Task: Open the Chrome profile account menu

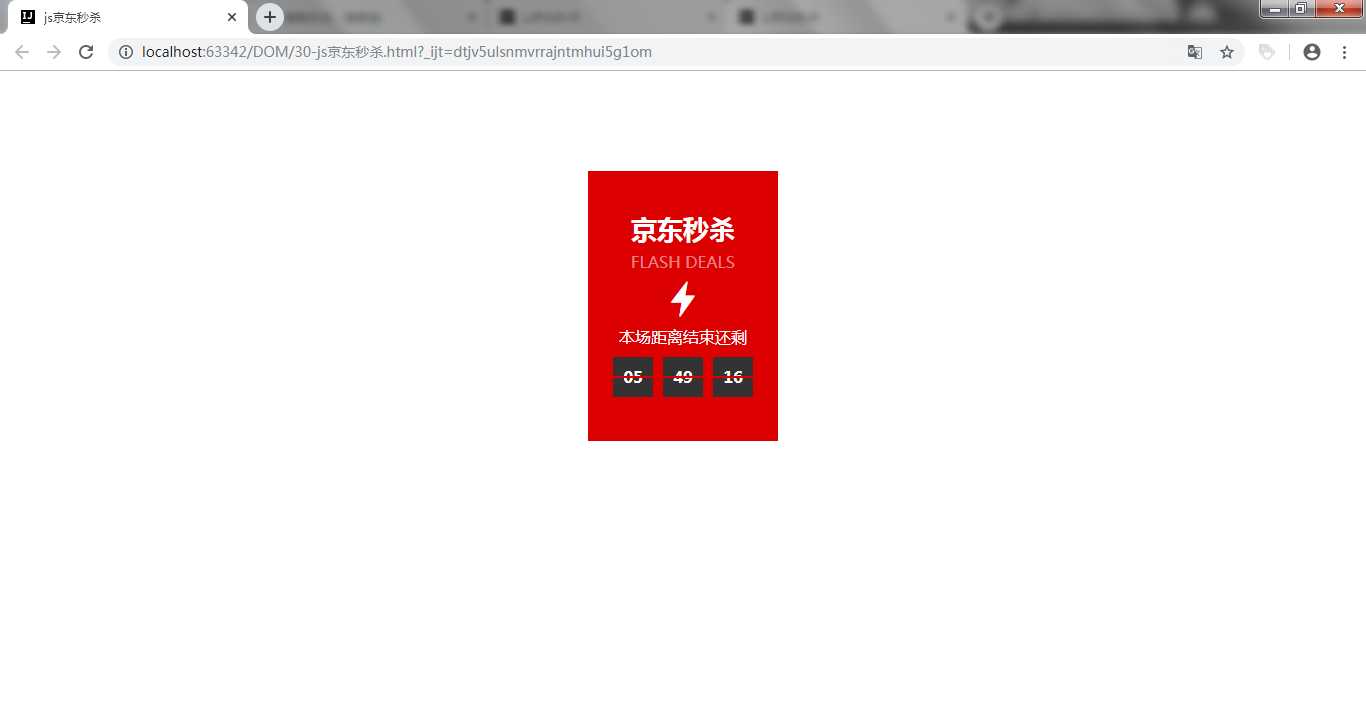Action: point(1312,52)
